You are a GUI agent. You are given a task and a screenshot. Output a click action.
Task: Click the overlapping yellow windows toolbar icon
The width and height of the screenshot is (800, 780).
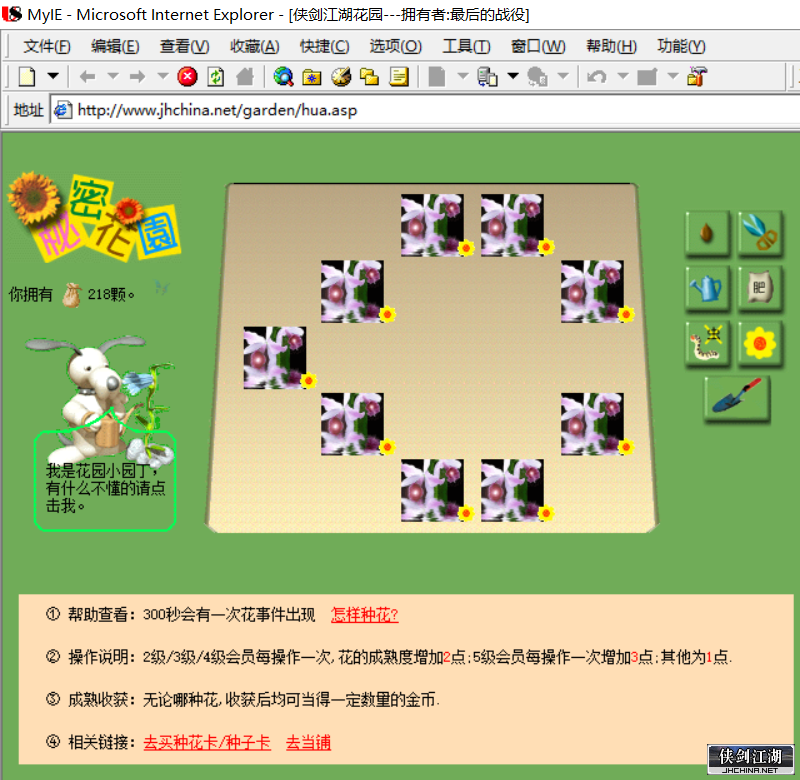click(369, 77)
